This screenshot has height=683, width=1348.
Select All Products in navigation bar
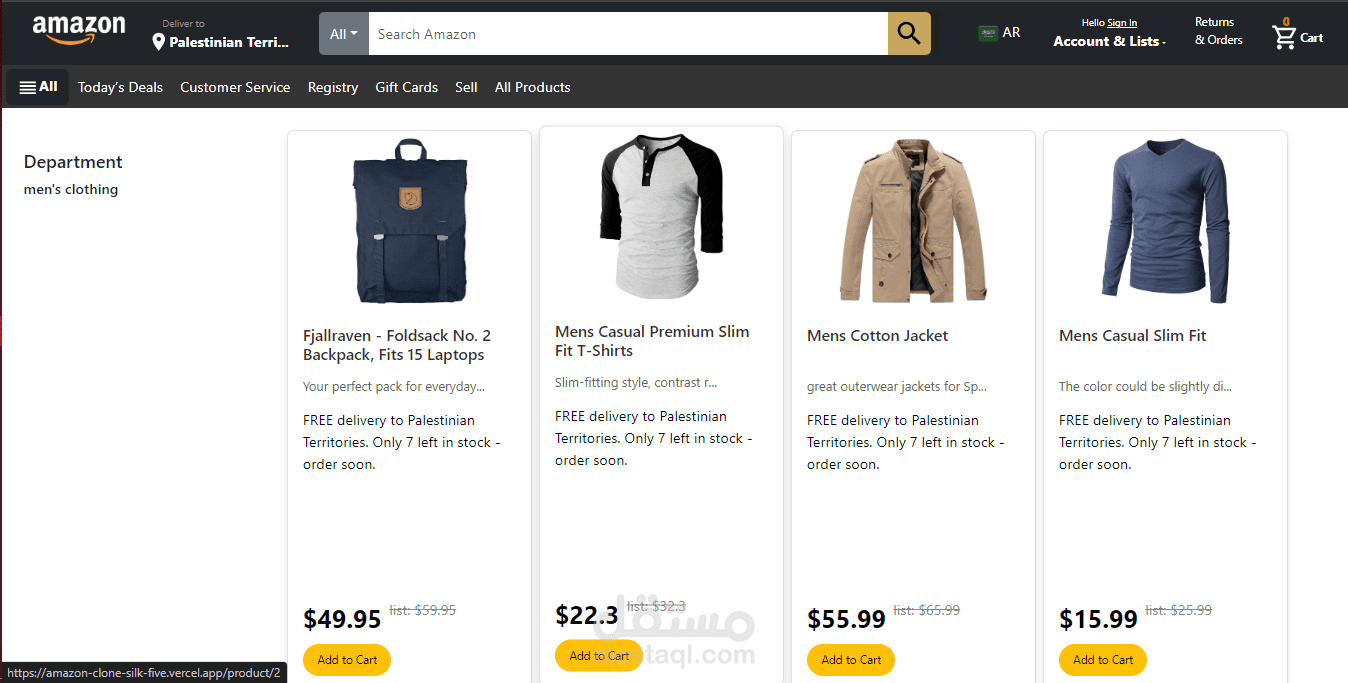(x=532, y=87)
